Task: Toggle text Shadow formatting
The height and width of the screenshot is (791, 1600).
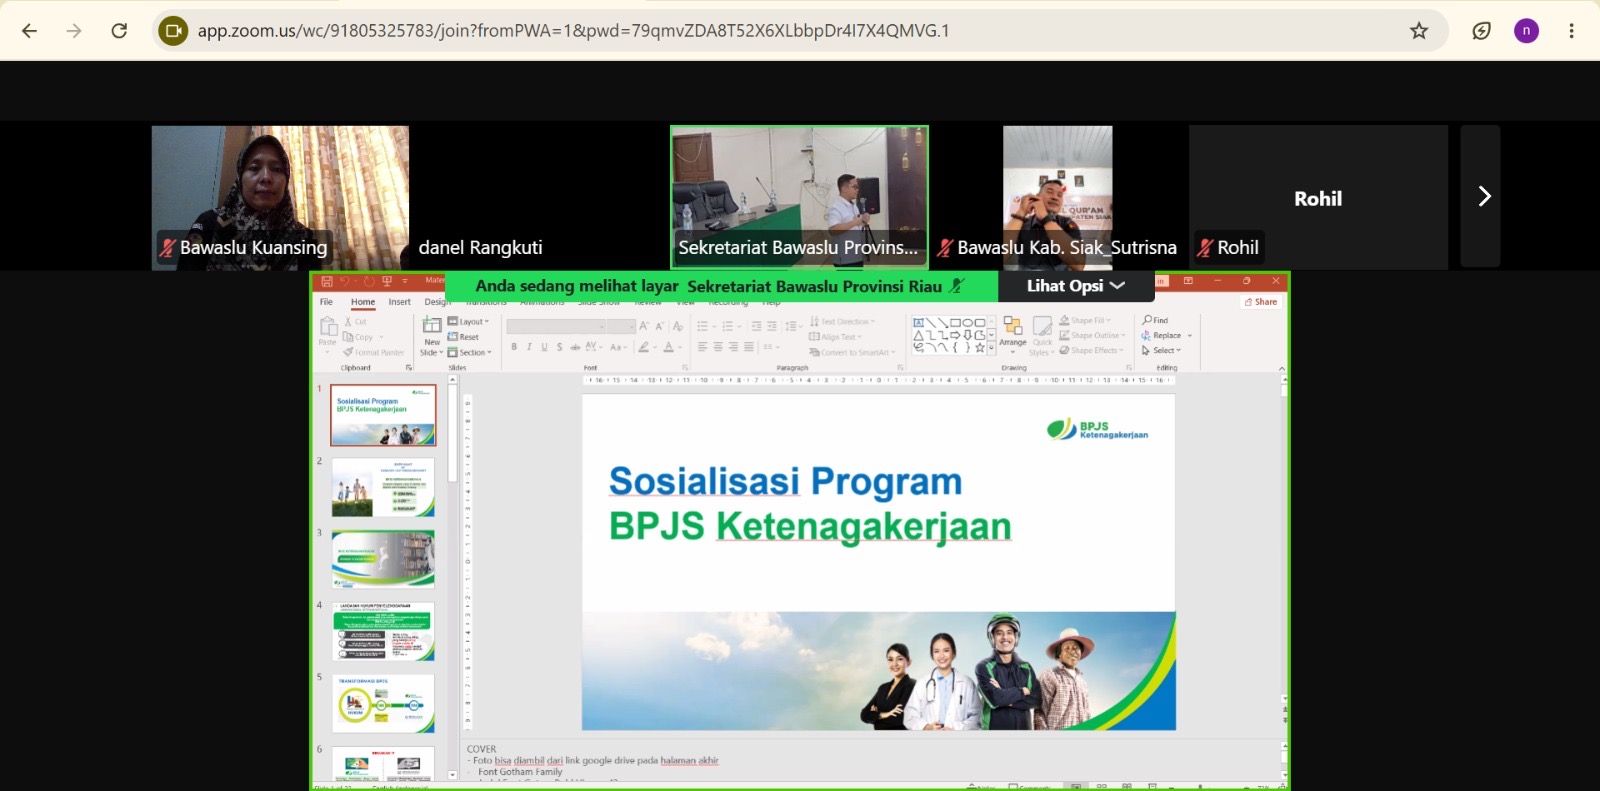Action: [559, 347]
